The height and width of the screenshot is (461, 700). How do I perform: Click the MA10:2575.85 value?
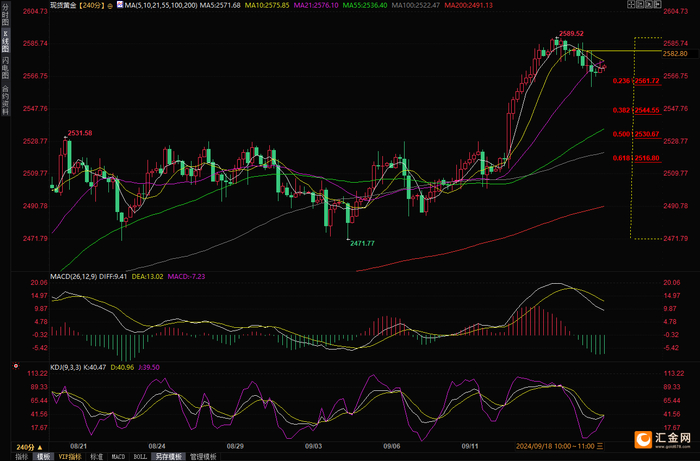click(267, 5)
